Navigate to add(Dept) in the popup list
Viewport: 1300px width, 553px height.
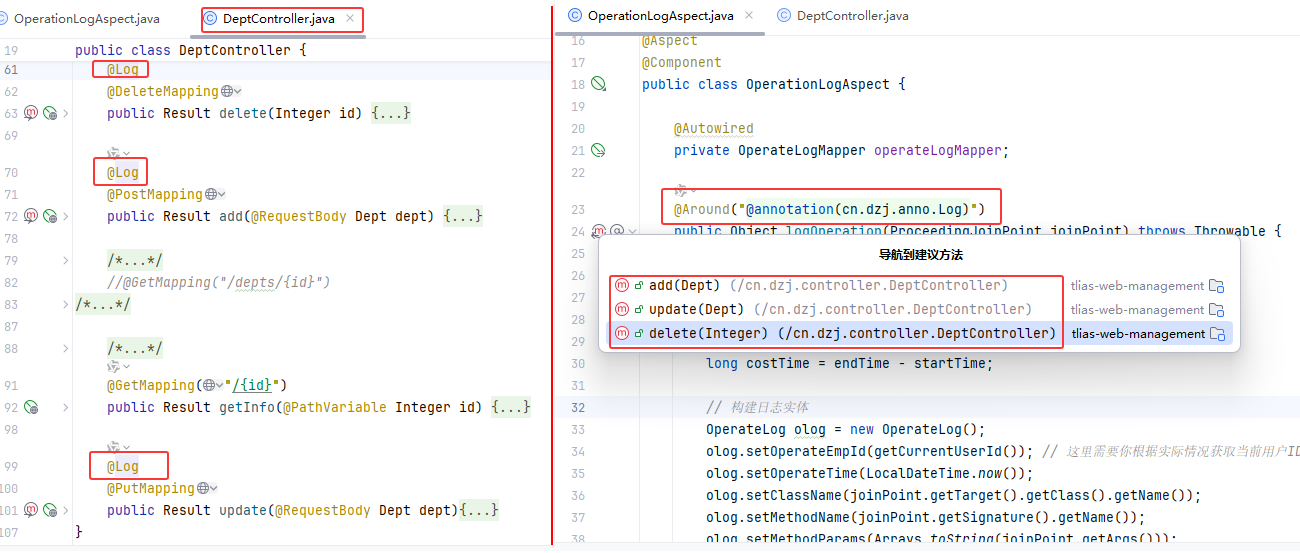[x=828, y=286]
